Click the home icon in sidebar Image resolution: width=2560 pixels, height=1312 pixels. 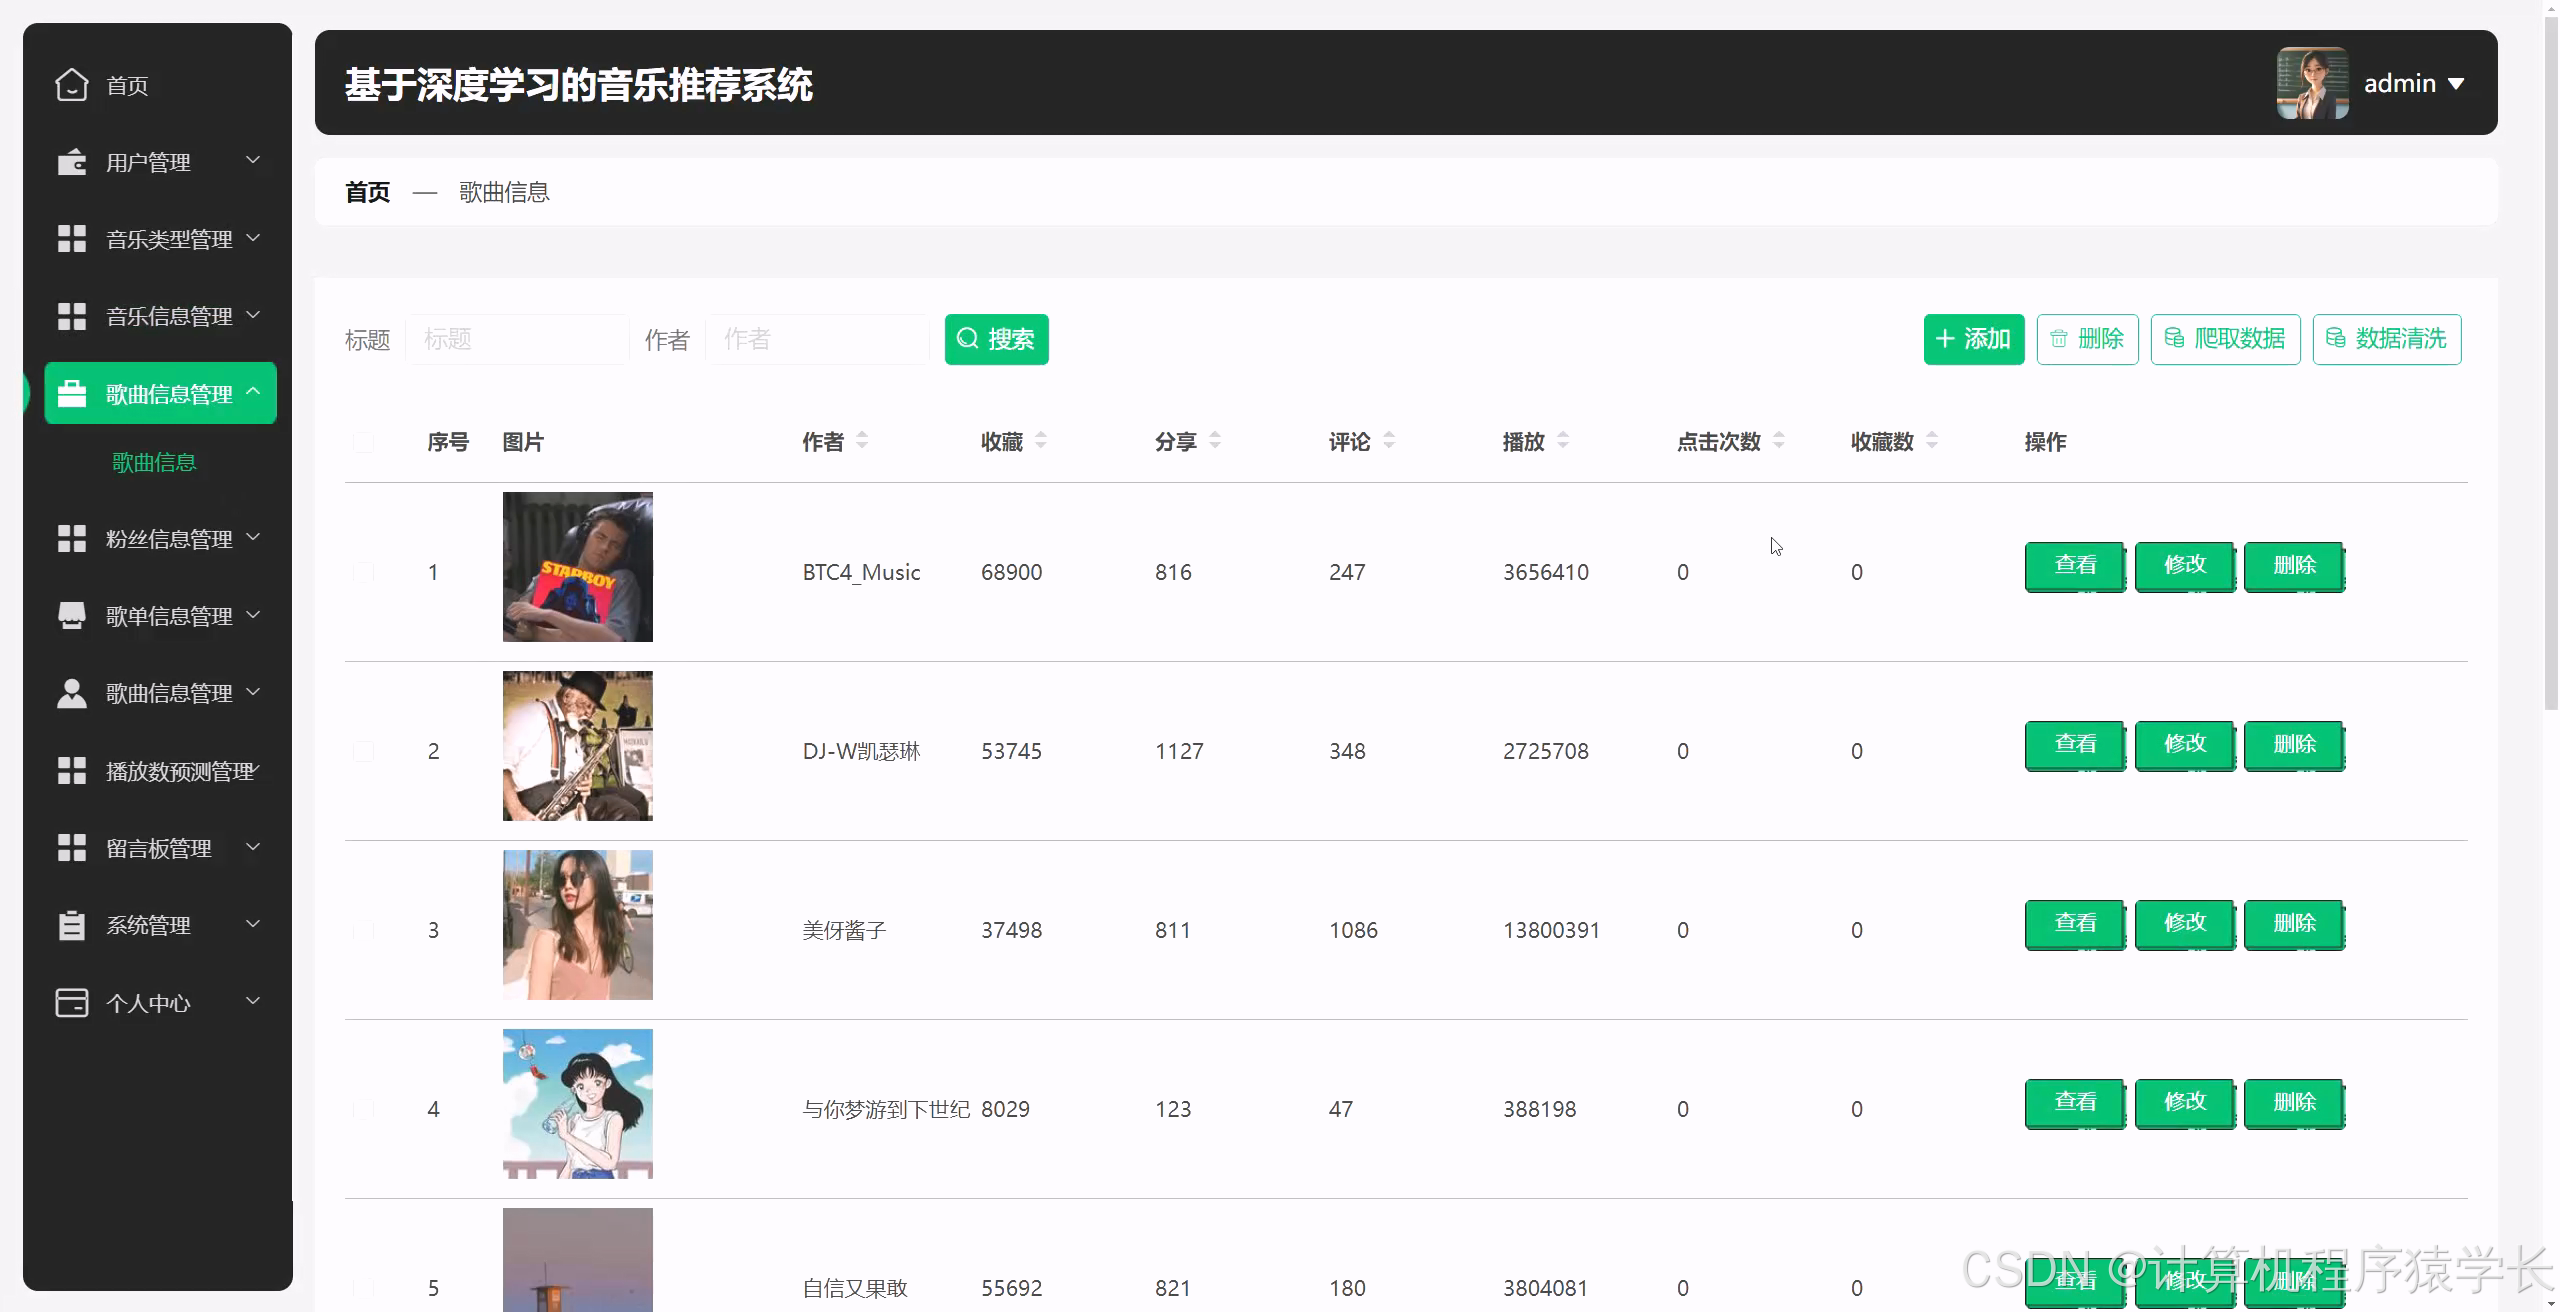tap(71, 85)
